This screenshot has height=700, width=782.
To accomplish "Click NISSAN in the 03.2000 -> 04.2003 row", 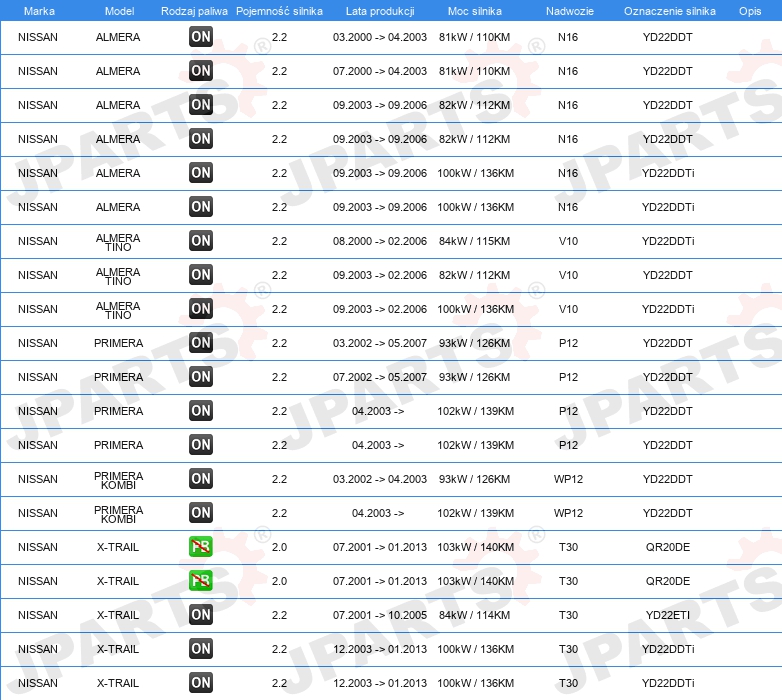I will 38,37.
